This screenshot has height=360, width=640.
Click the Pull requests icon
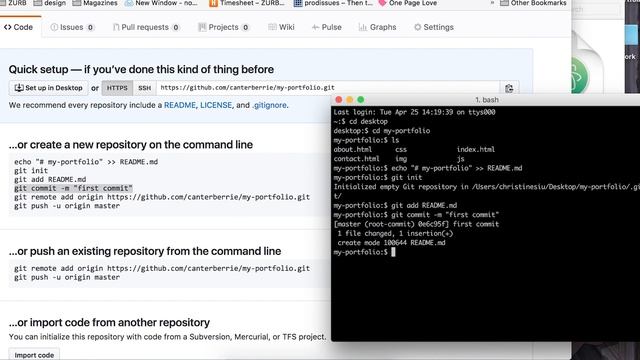click(116, 27)
